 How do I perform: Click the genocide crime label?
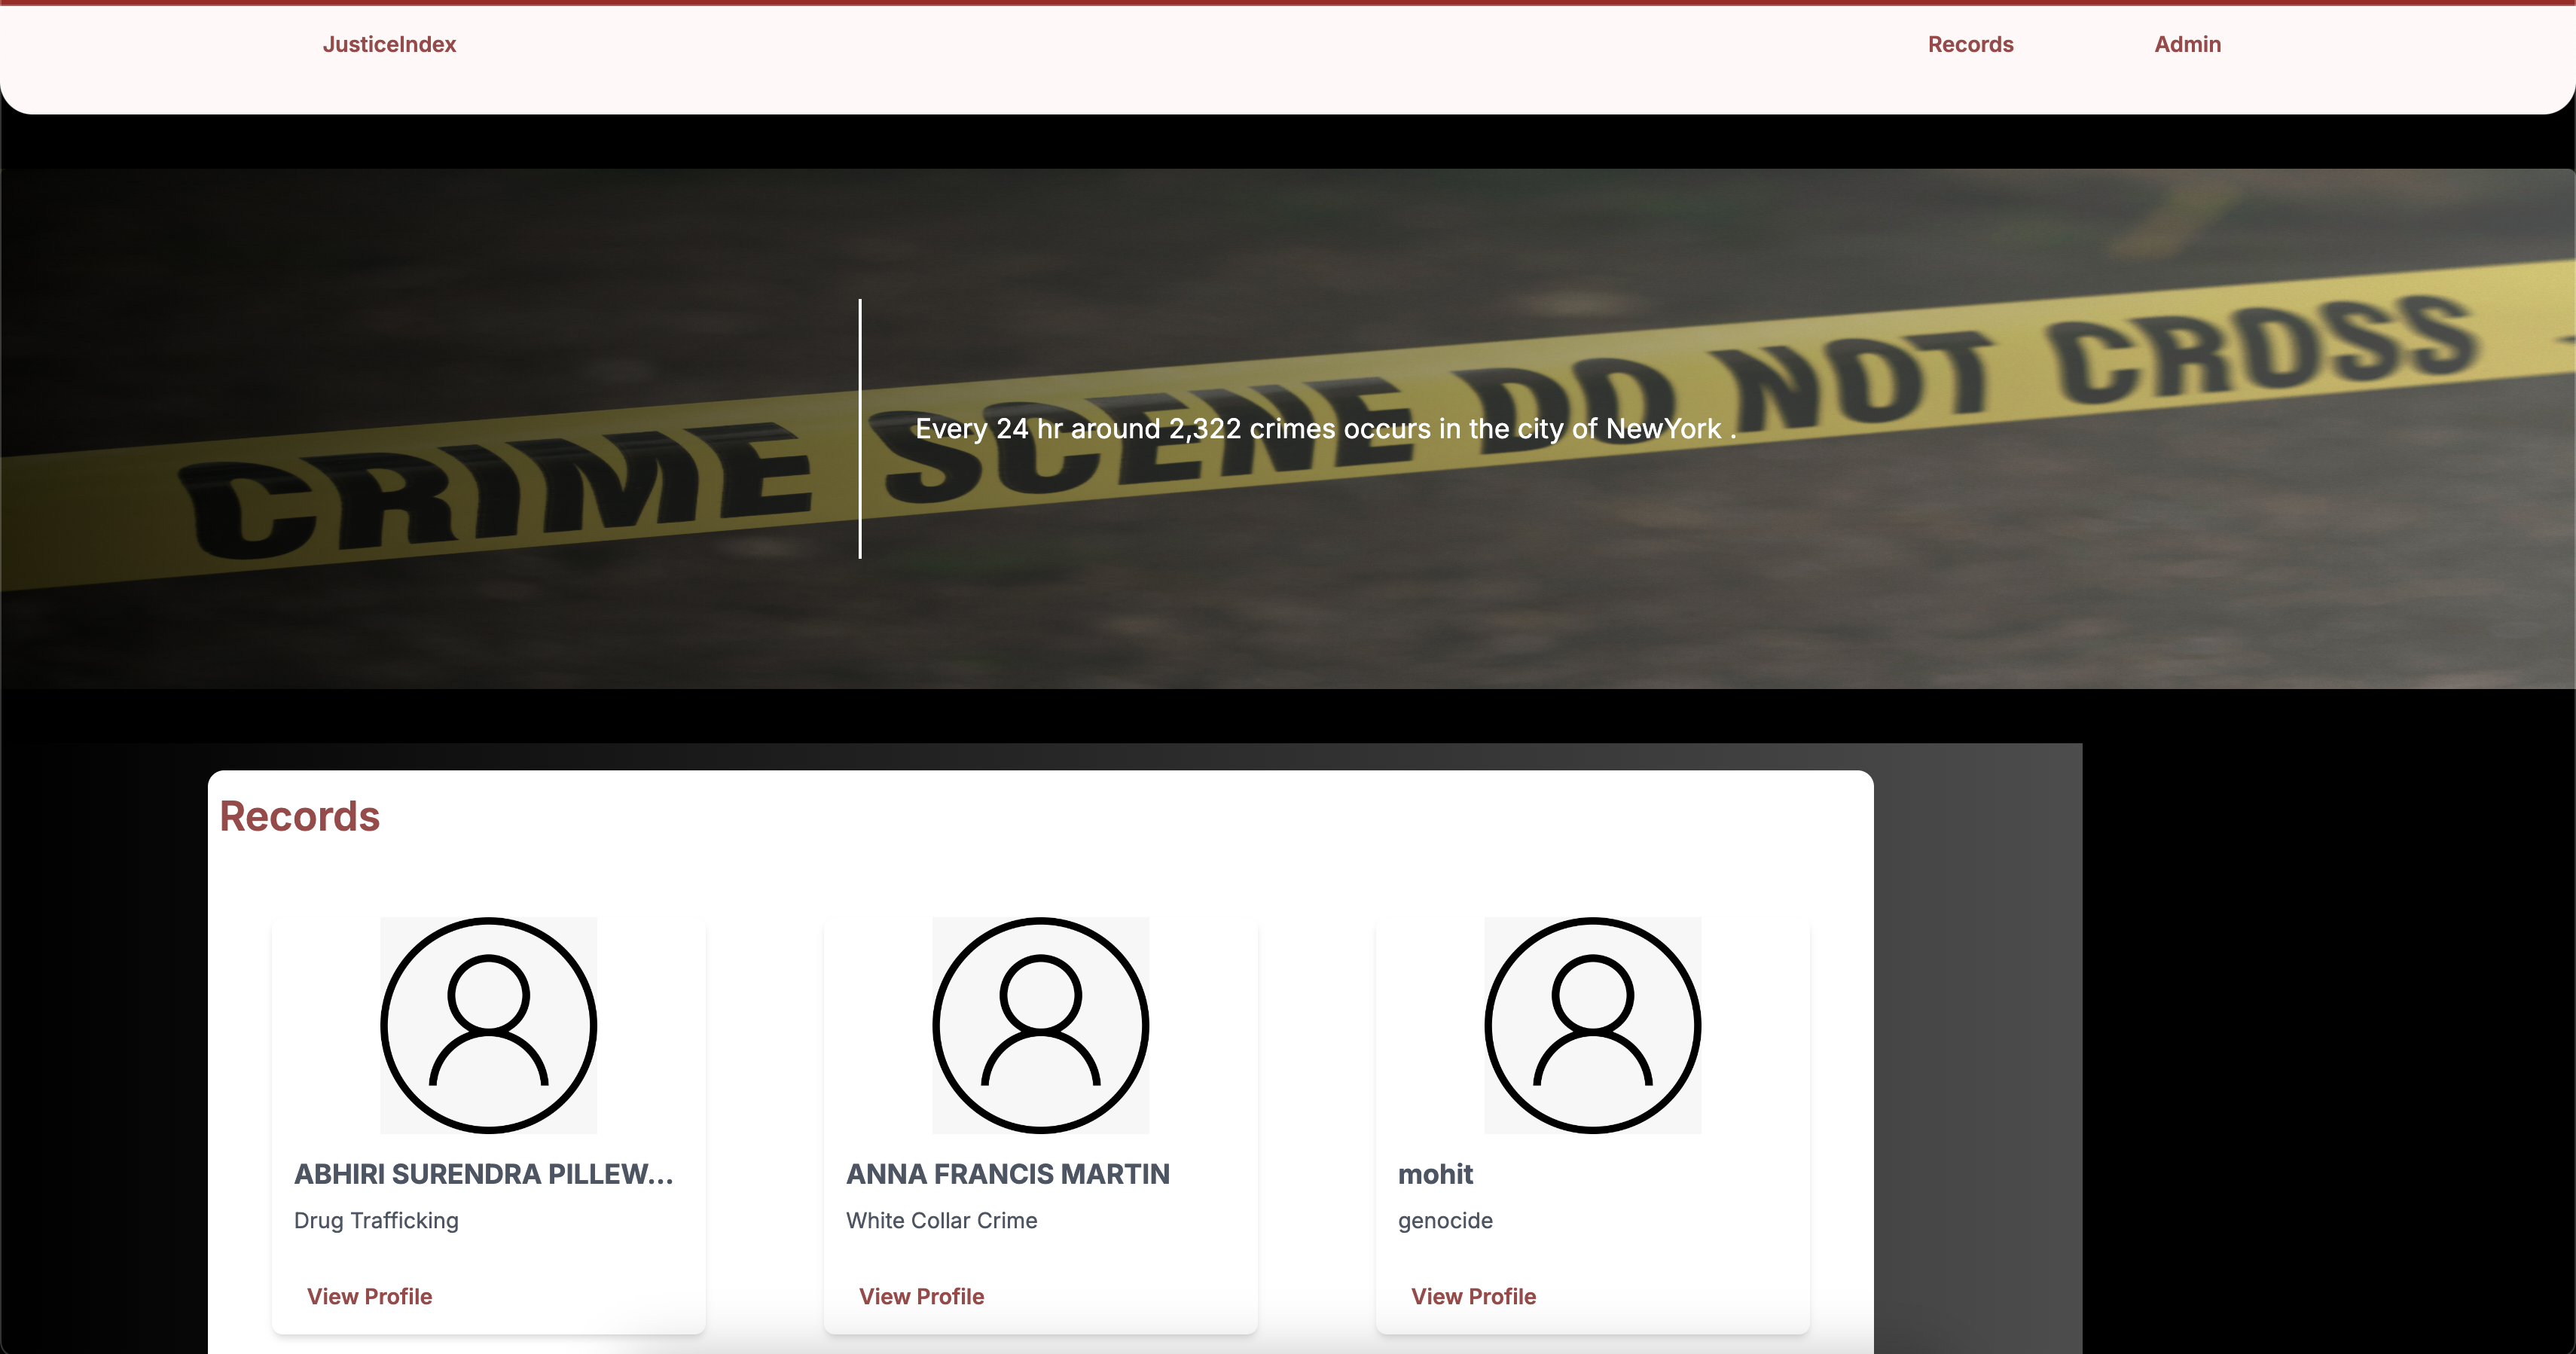pyautogui.click(x=1445, y=1221)
